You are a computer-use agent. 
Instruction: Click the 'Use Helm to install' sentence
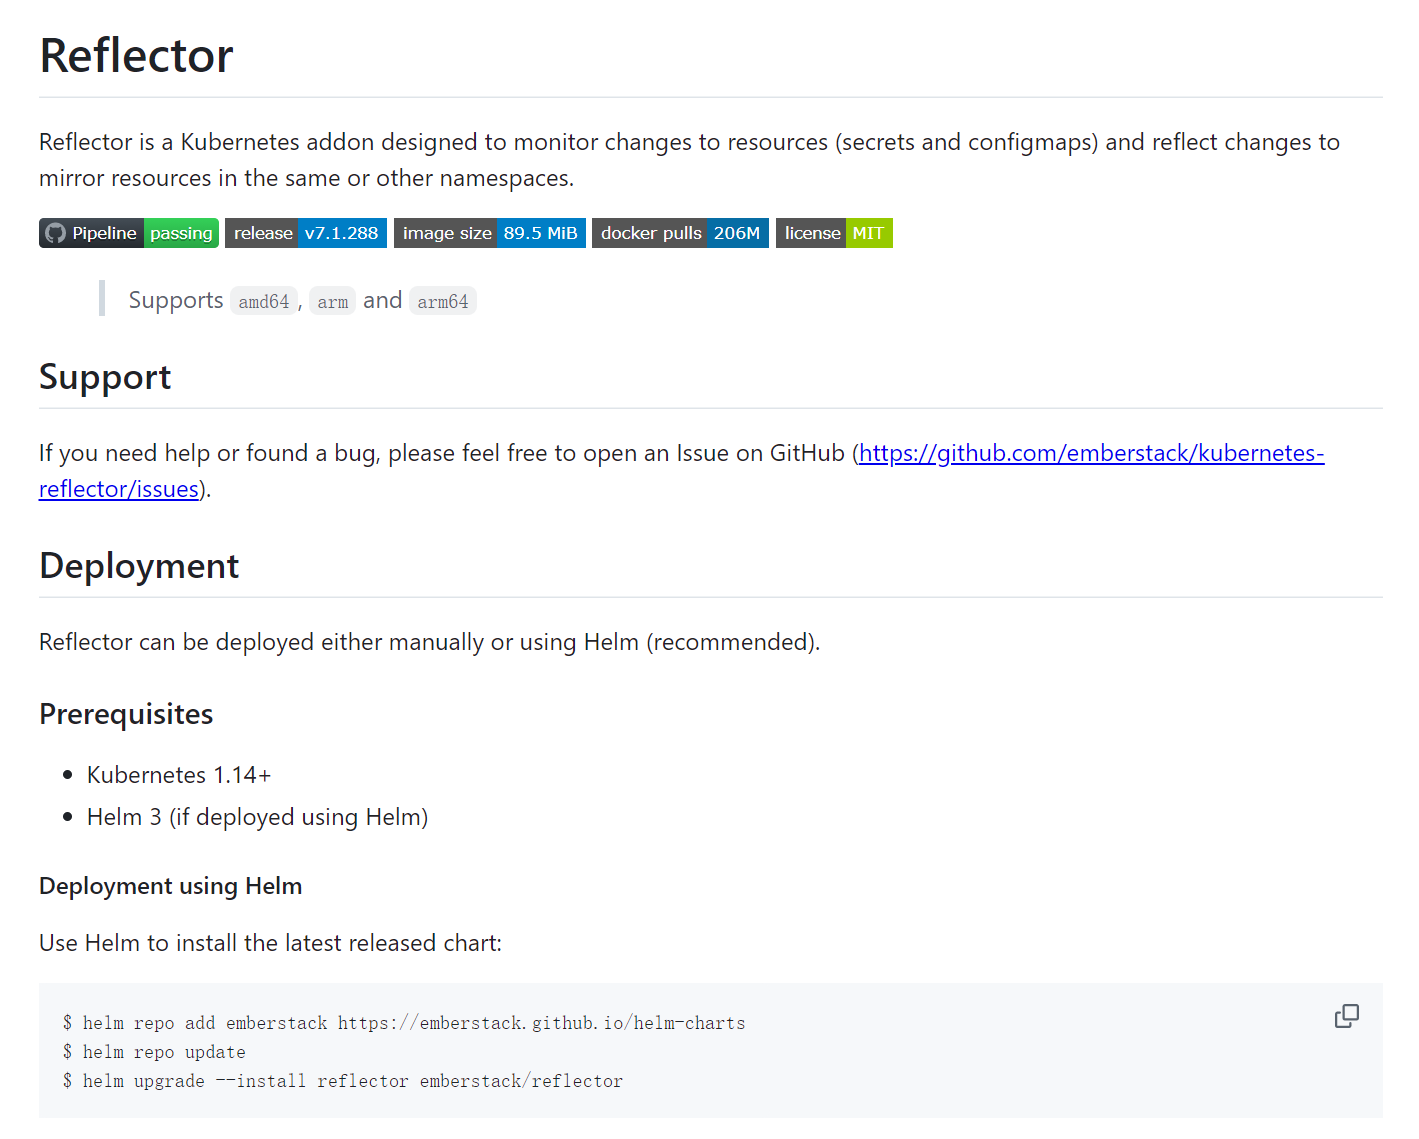click(270, 943)
